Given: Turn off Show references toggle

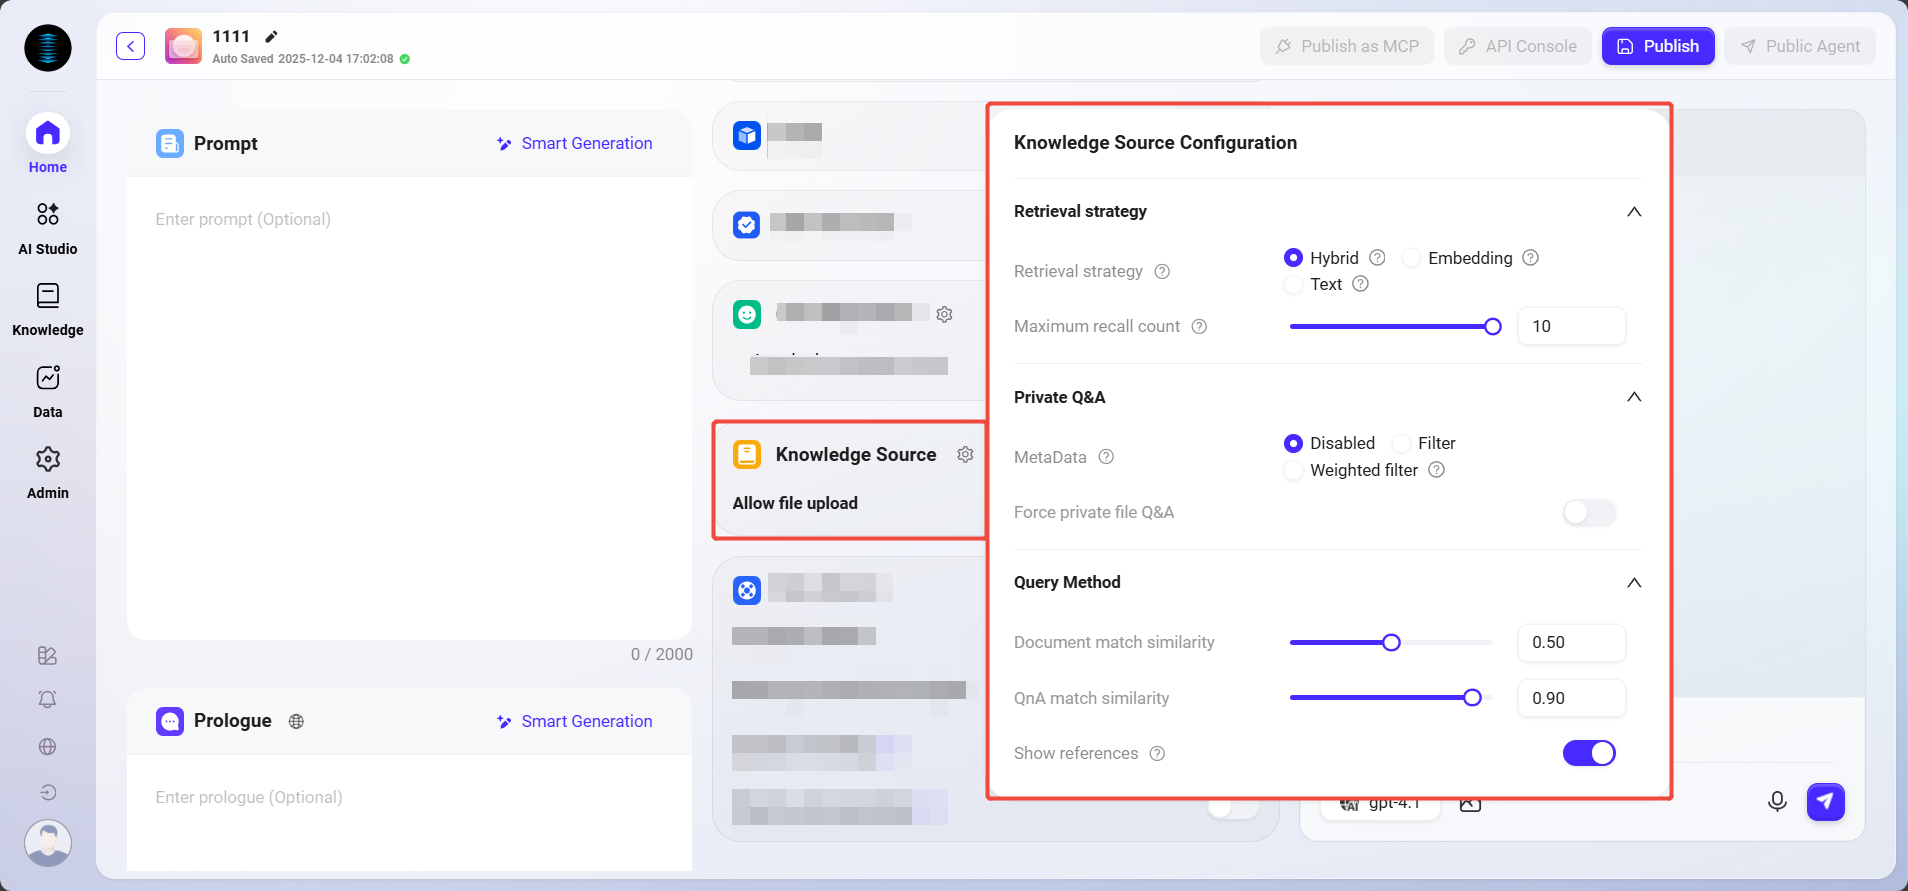Looking at the screenshot, I should [1588, 753].
